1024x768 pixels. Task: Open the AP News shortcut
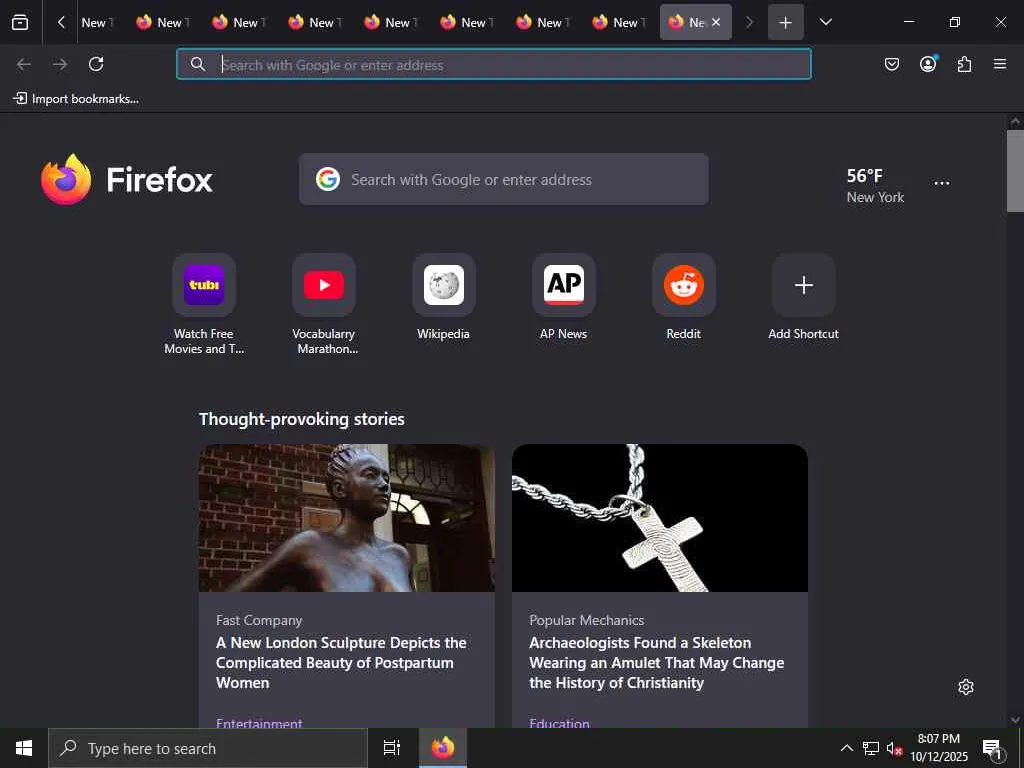coord(564,285)
